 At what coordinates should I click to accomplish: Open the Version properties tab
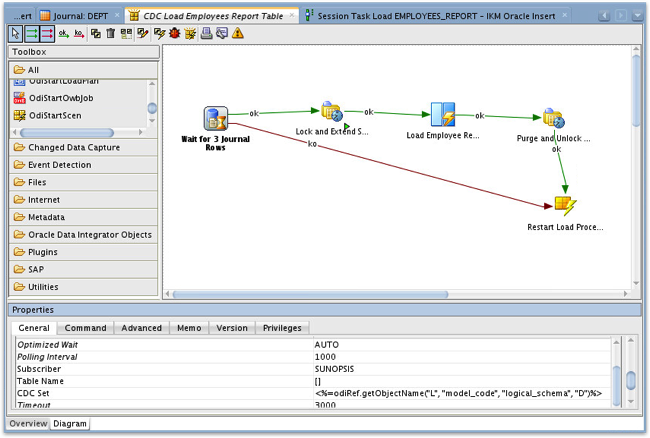click(x=232, y=328)
